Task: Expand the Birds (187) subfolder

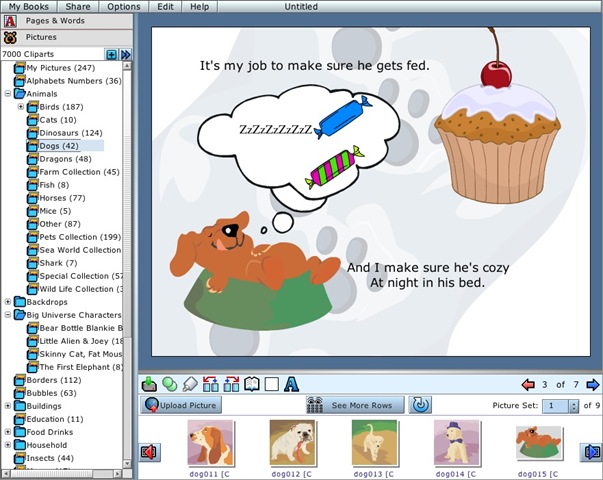Action: pyautogui.click(x=21, y=107)
